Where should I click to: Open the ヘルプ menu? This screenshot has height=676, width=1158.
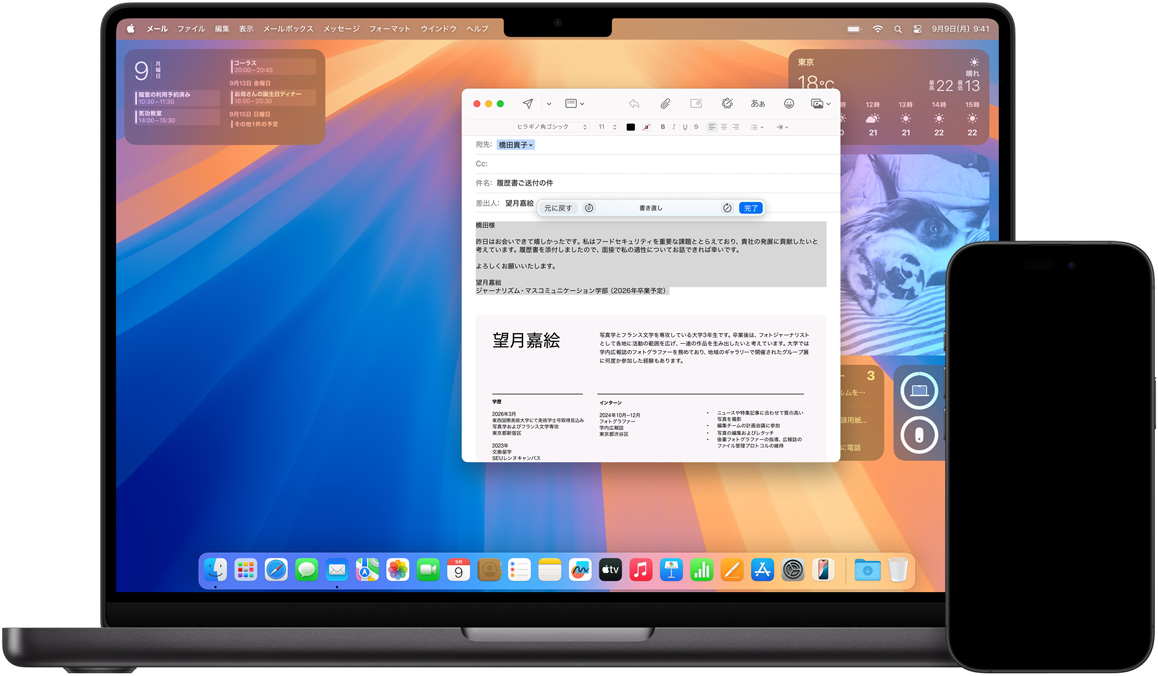point(477,29)
